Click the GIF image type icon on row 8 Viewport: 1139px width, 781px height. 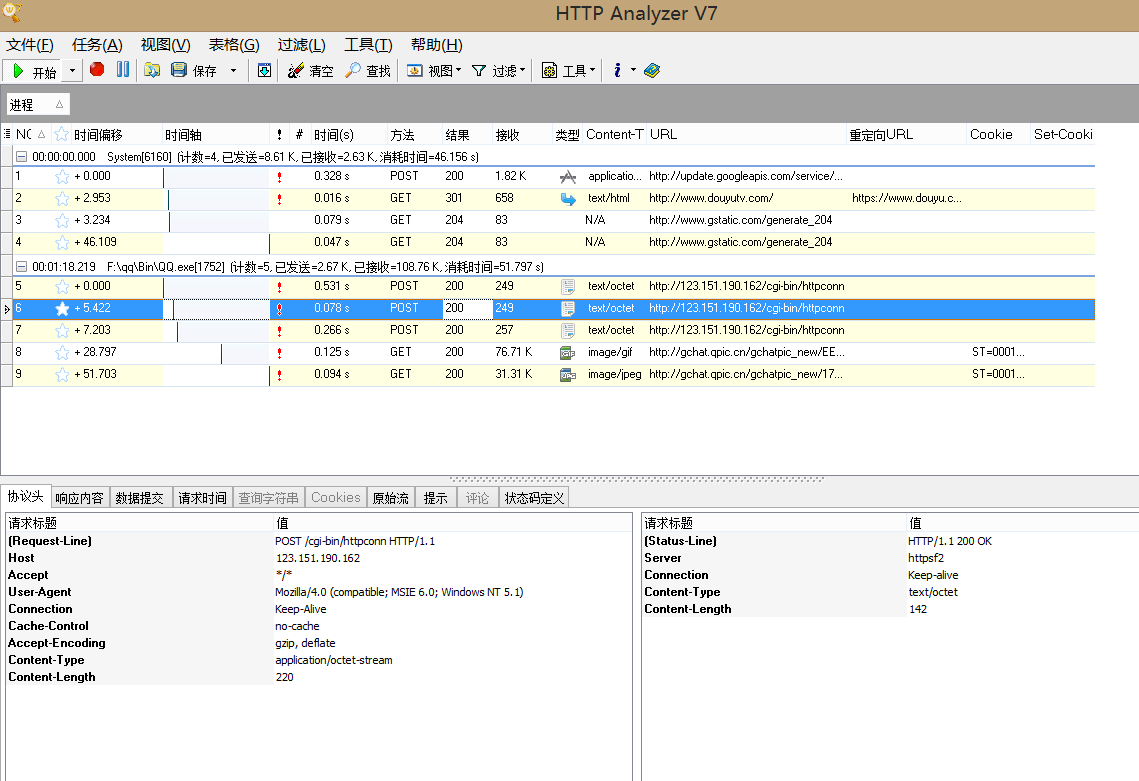pos(568,353)
